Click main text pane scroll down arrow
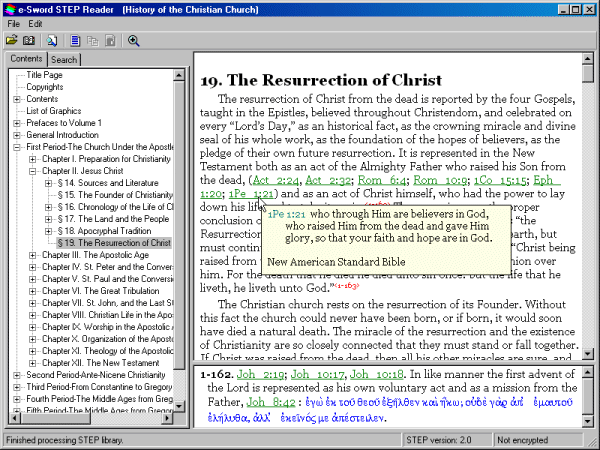The width and height of the screenshot is (600, 450). [x=588, y=354]
